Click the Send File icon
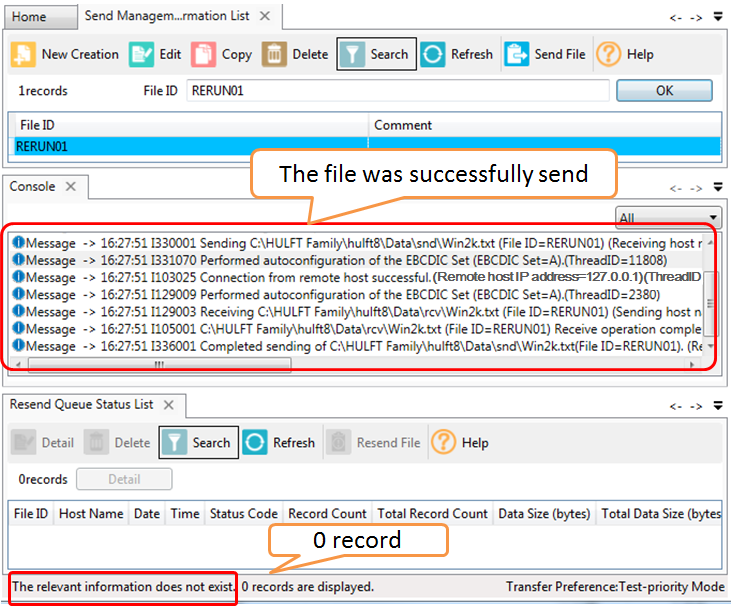This screenshot has width=734, height=612. point(517,55)
